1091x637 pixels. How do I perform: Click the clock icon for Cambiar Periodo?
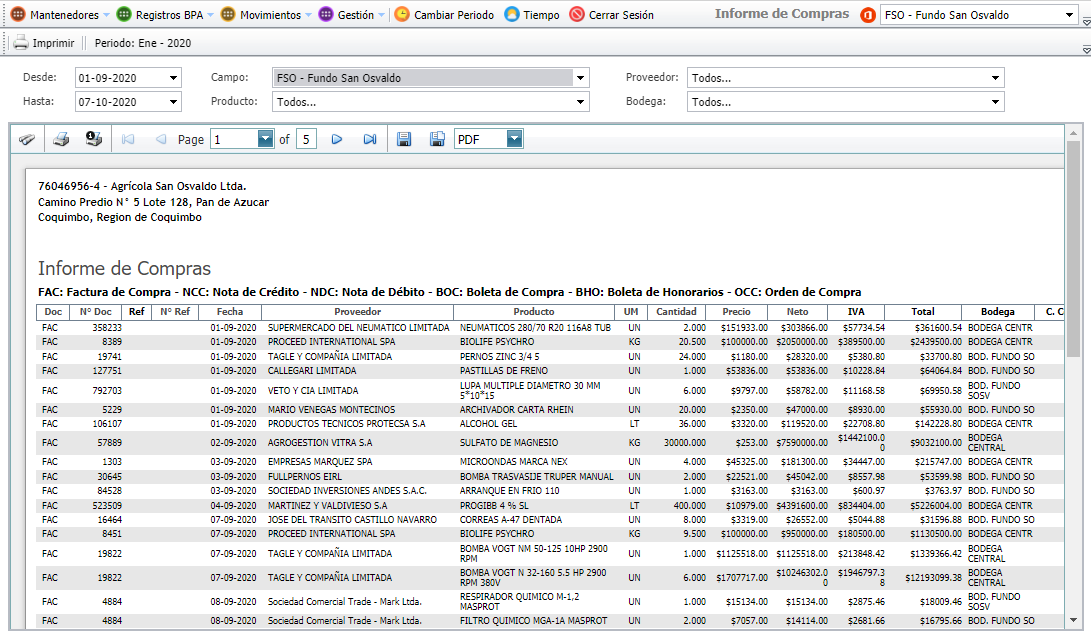pos(402,15)
